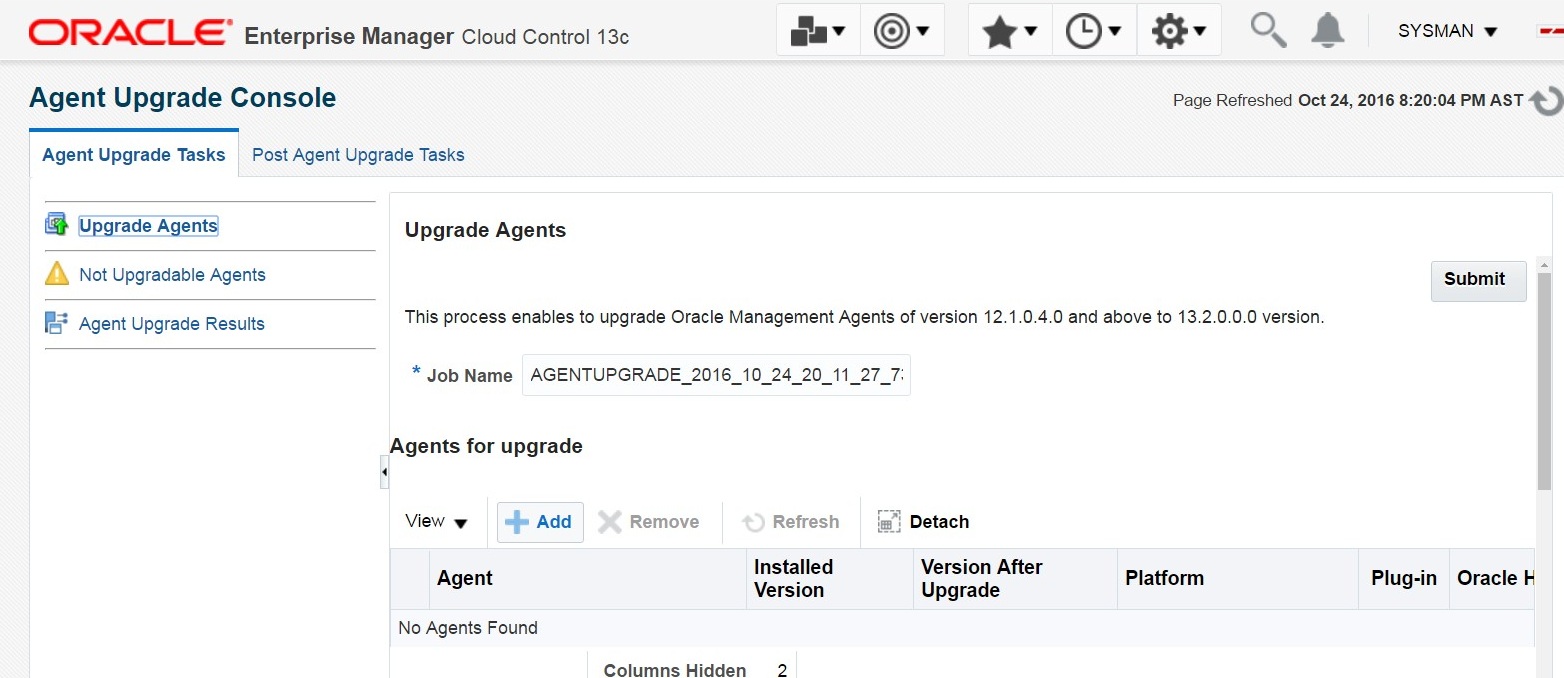Open the SYSMAN user dropdown

click(x=1448, y=31)
